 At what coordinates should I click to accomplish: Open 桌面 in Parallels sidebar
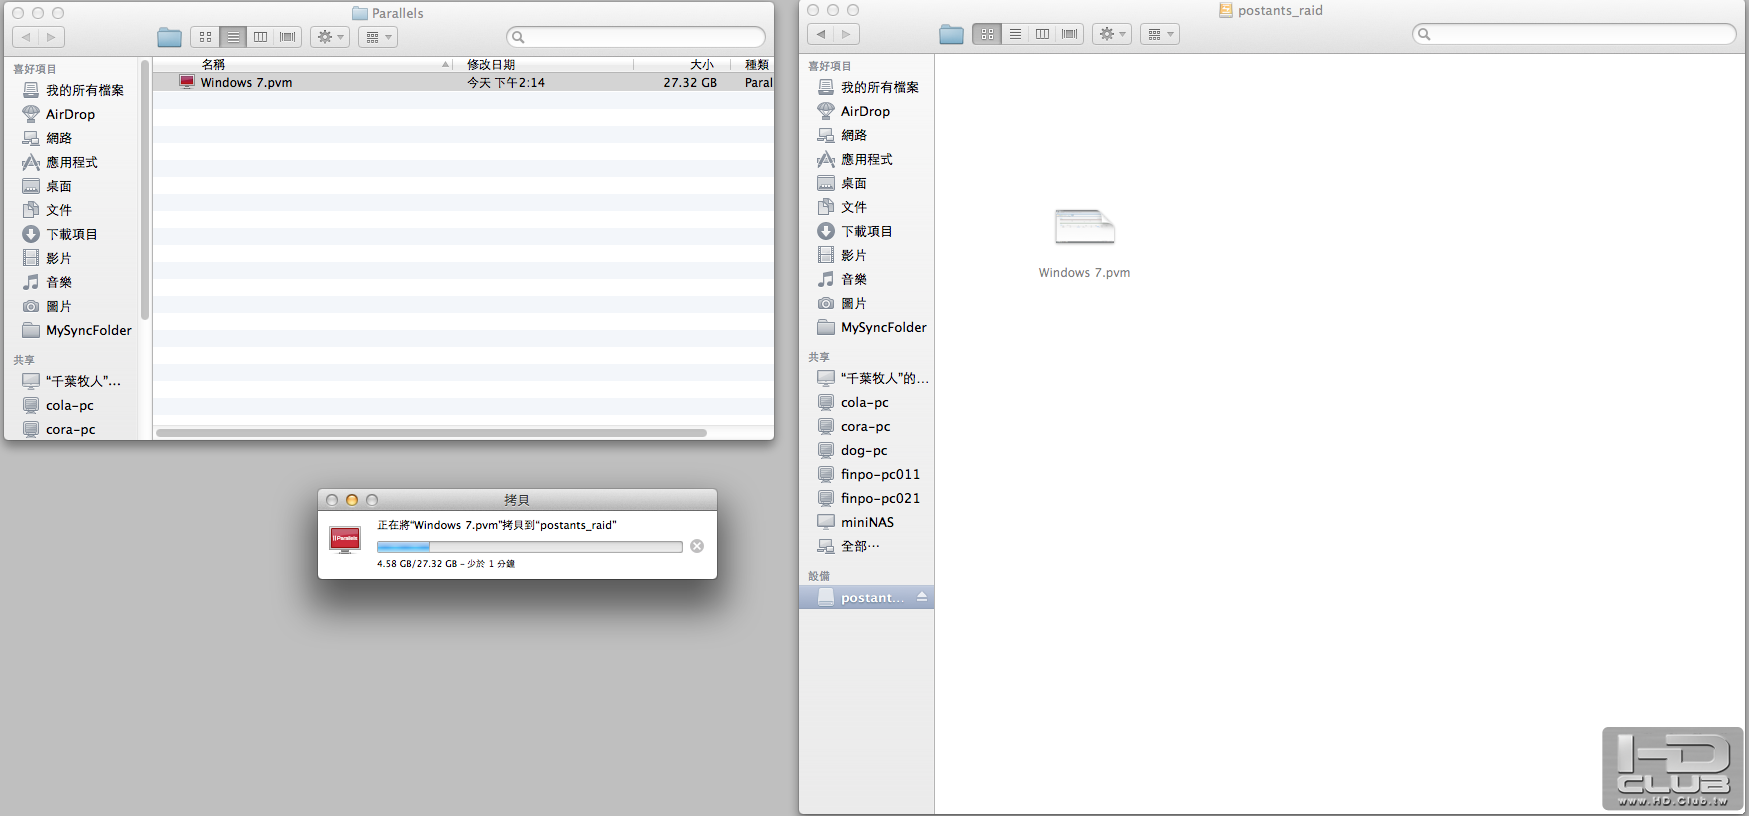[48, 186]
